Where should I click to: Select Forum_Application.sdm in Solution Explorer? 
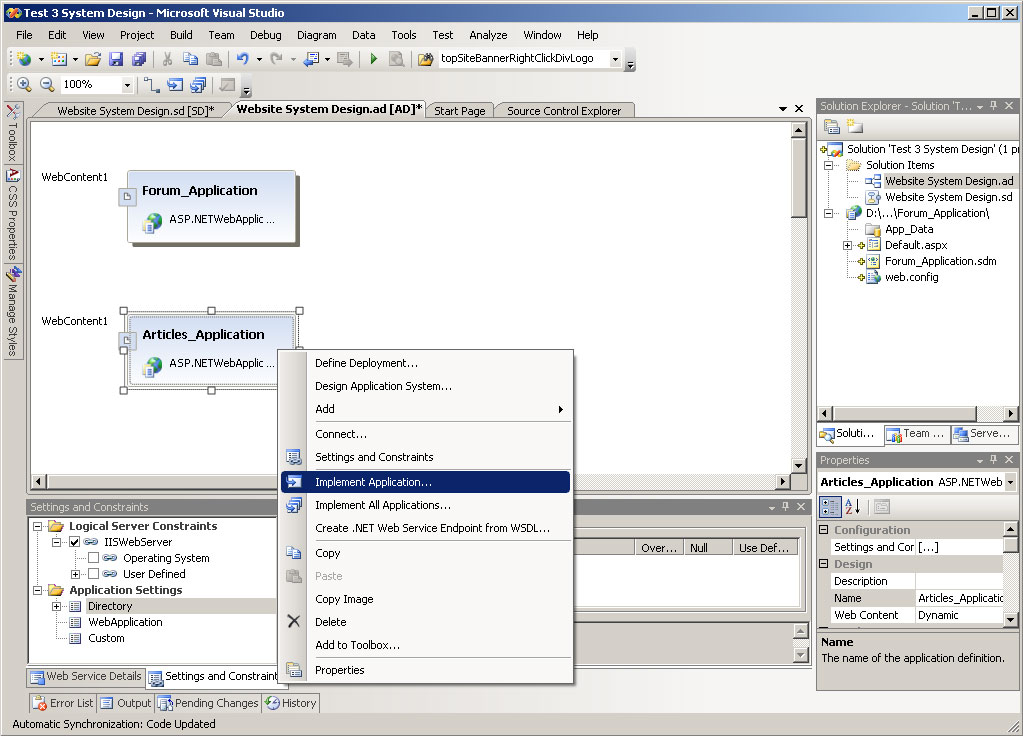pyautogui.click(x=940, y=261)
